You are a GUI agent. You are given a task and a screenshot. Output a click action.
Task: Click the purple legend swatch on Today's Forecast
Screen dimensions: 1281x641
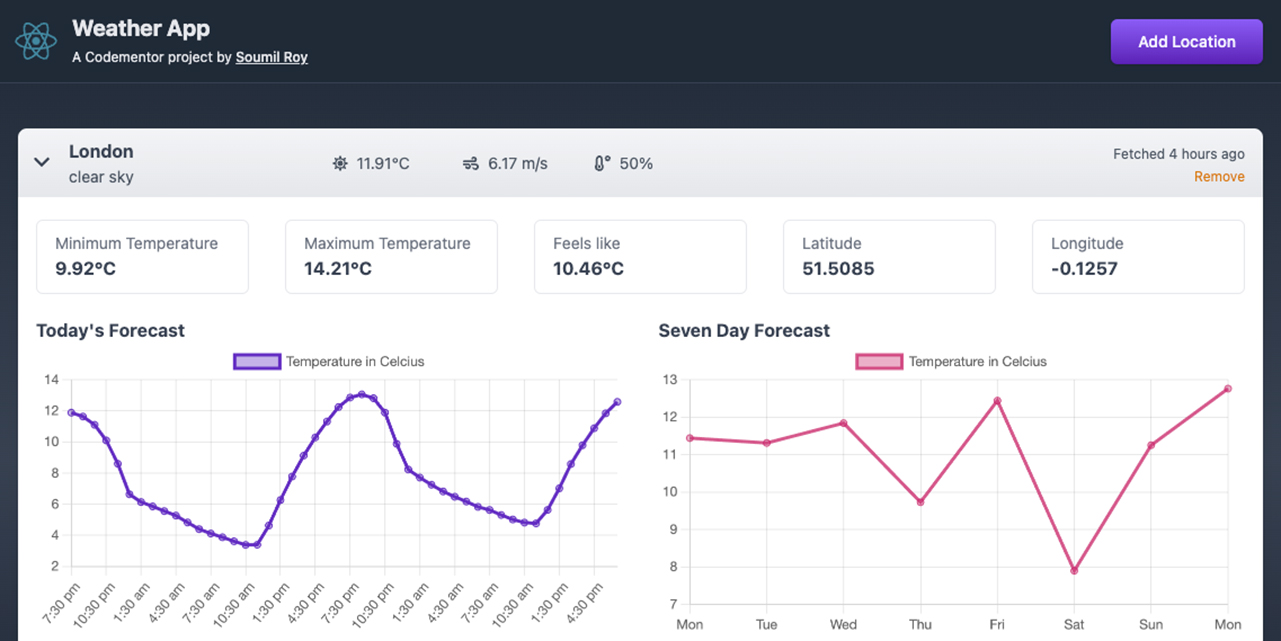click(257, 361)
